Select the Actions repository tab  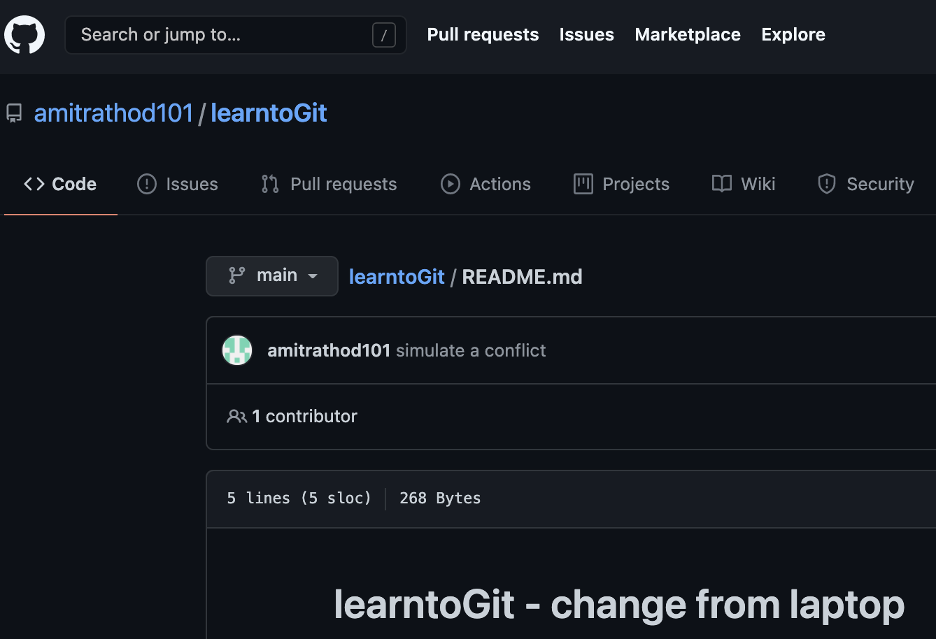(485, 184)
